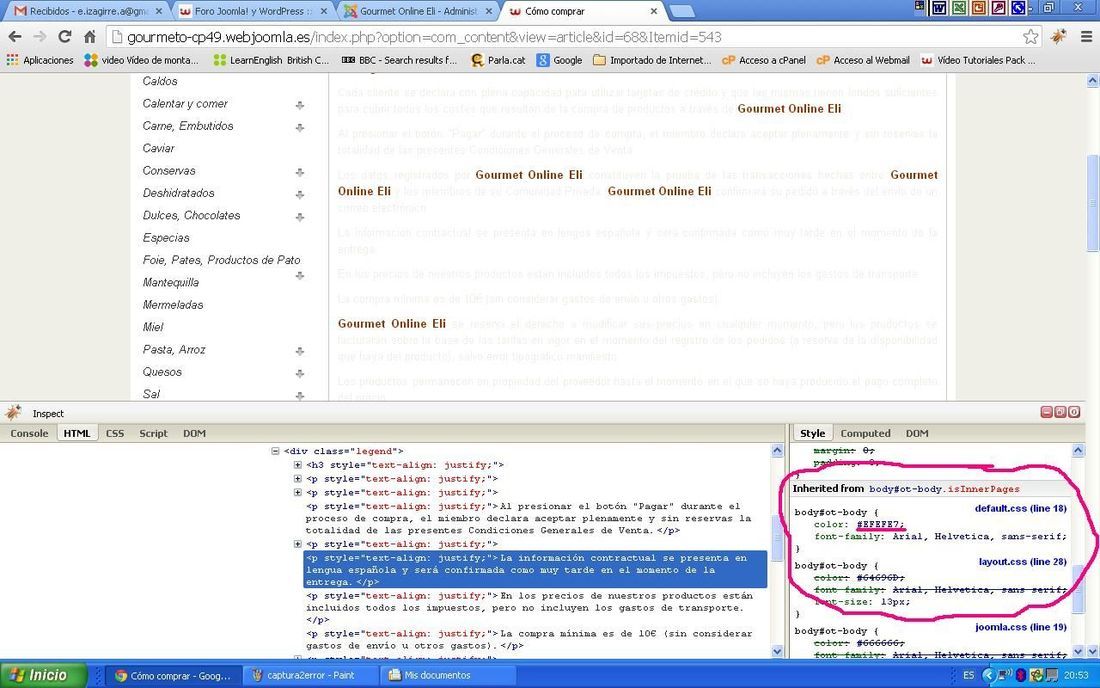
Task: Reload the current page
Action: pos(65,36)
